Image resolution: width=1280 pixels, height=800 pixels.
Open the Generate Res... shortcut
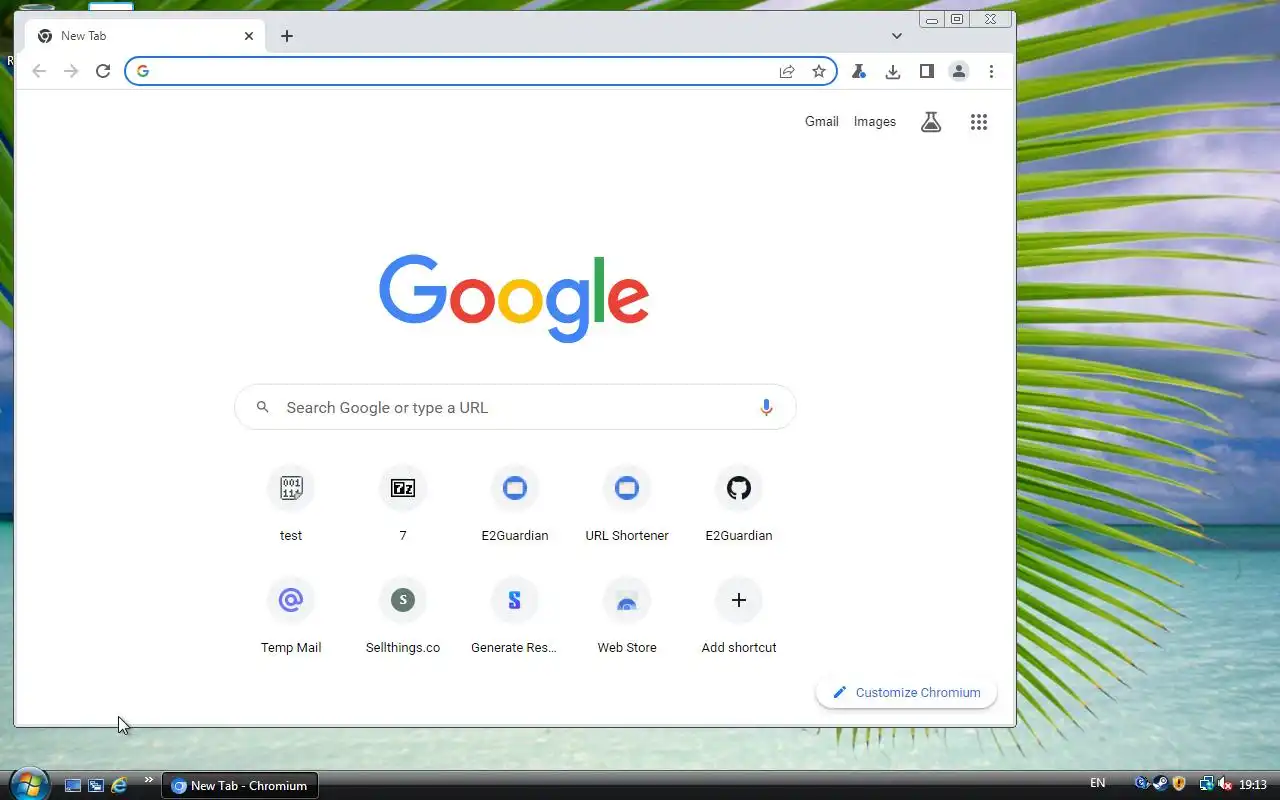tap(515, 616)
